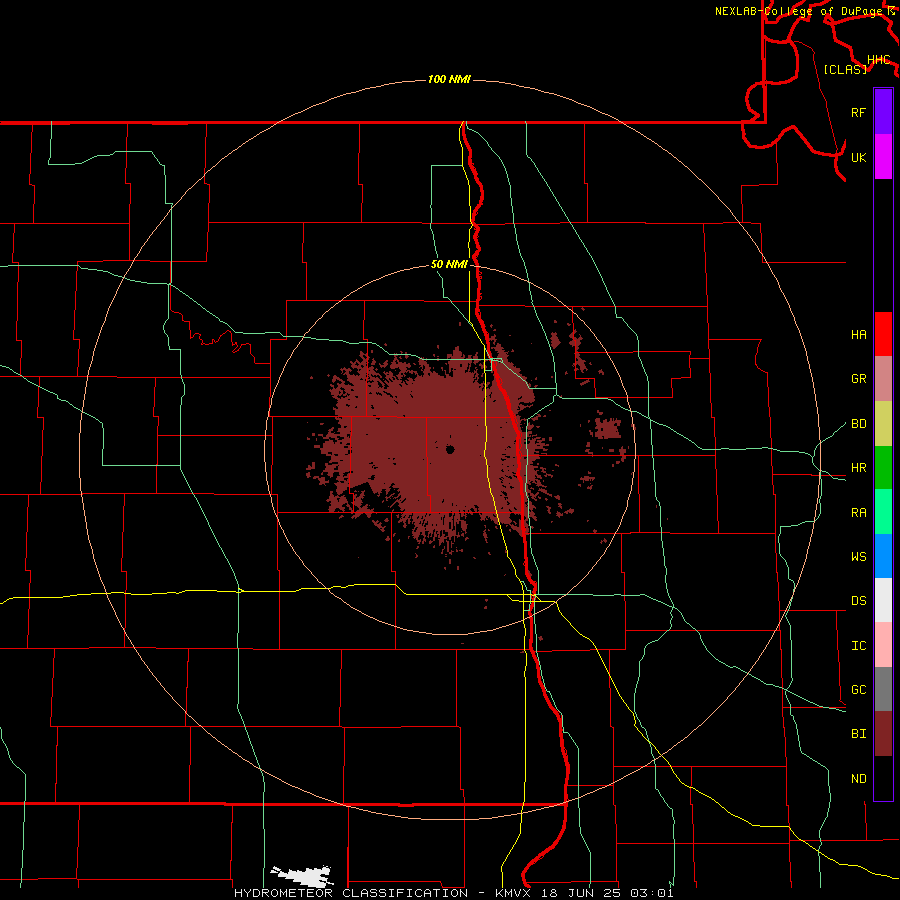Click the IC pink legend color block
This screenshot has height=900, width=900.
pyautogui.click(x=883, y=645)
